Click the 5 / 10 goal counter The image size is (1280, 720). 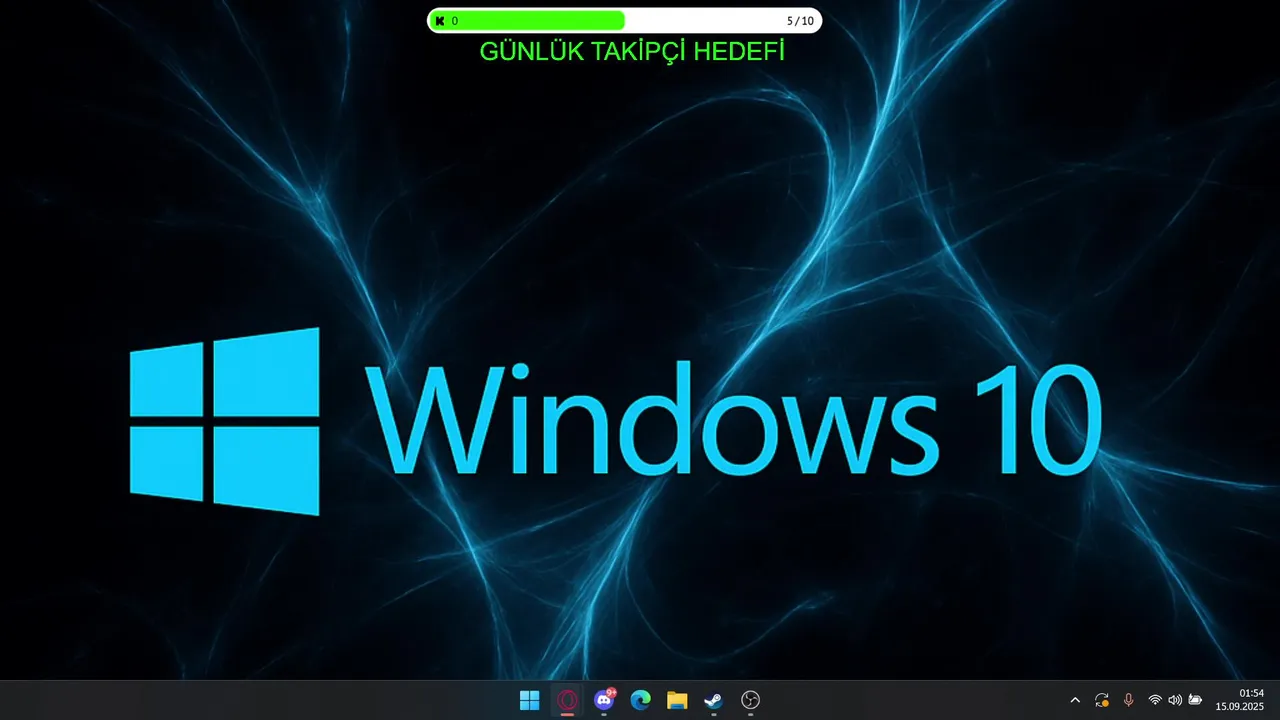(x=800, y=20)
